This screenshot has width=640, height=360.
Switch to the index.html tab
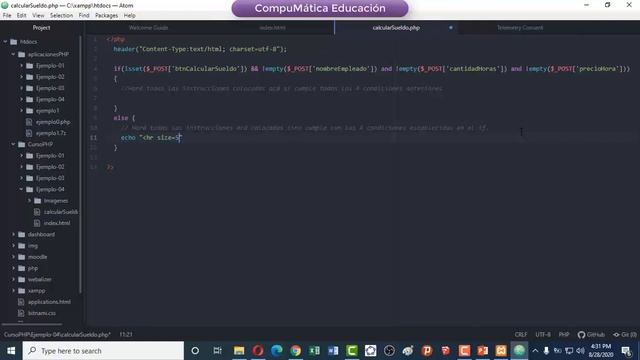(272, 28)
